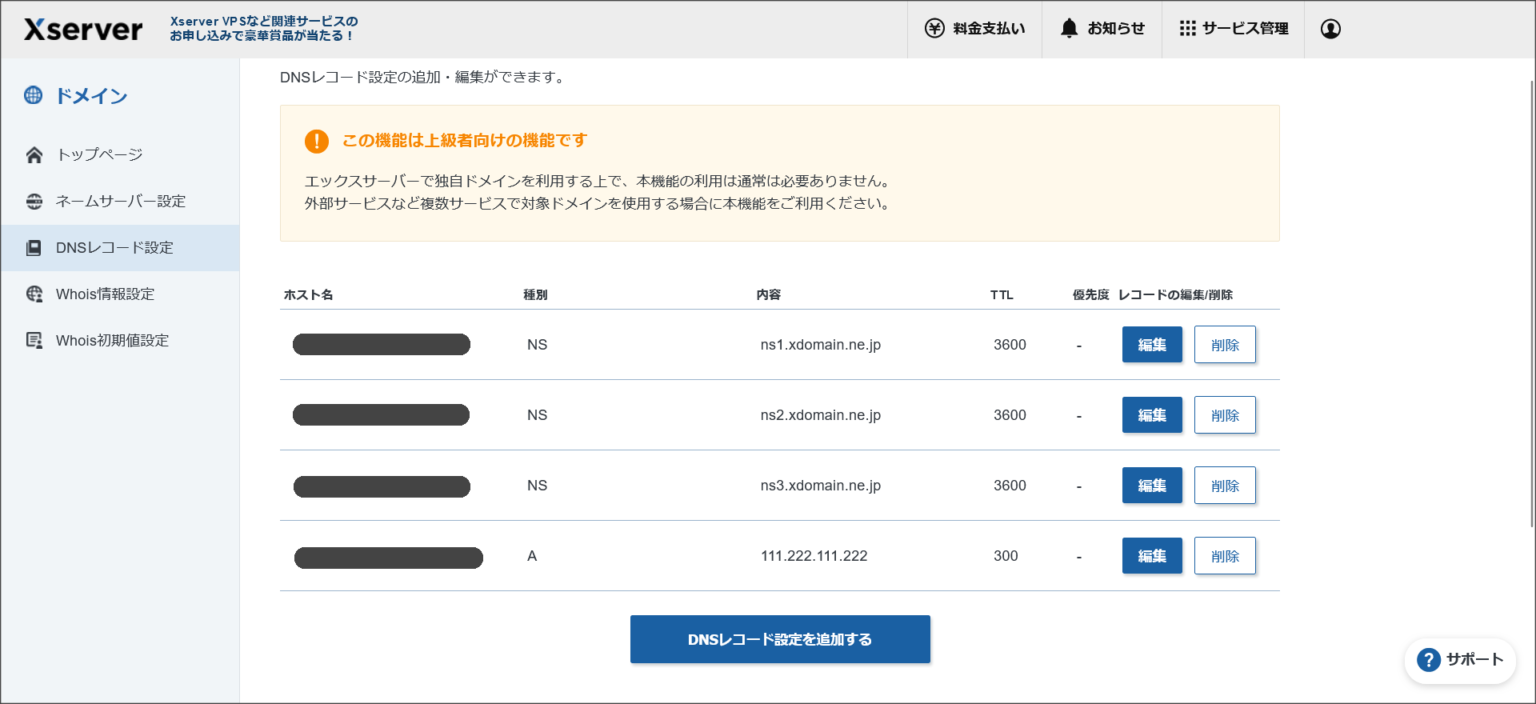Click the yen coin icon beside 料金支払い
The height and width of the screenshot is (704, 1536).
pos(934,28)
